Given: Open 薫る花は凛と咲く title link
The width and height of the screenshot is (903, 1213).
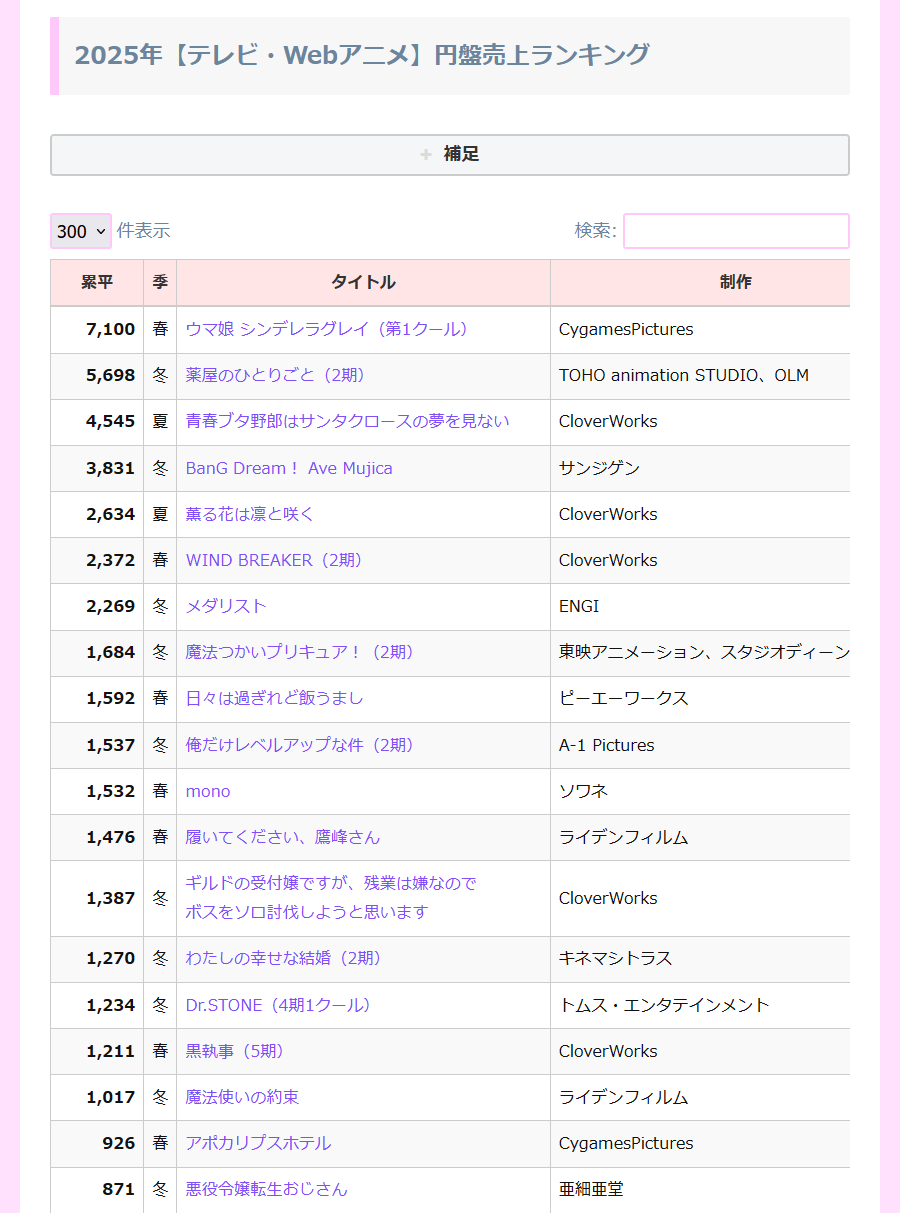Looking at the screenshot, I should pos(250,514).
